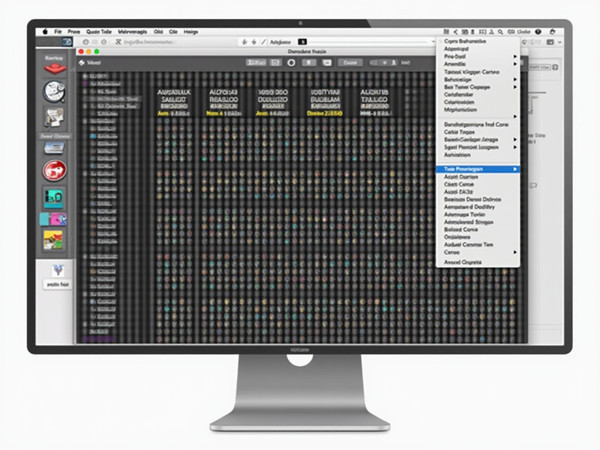Open the teal square sidebar icon
The width and height of the screenshot is (600, 450).
(54, 197)
